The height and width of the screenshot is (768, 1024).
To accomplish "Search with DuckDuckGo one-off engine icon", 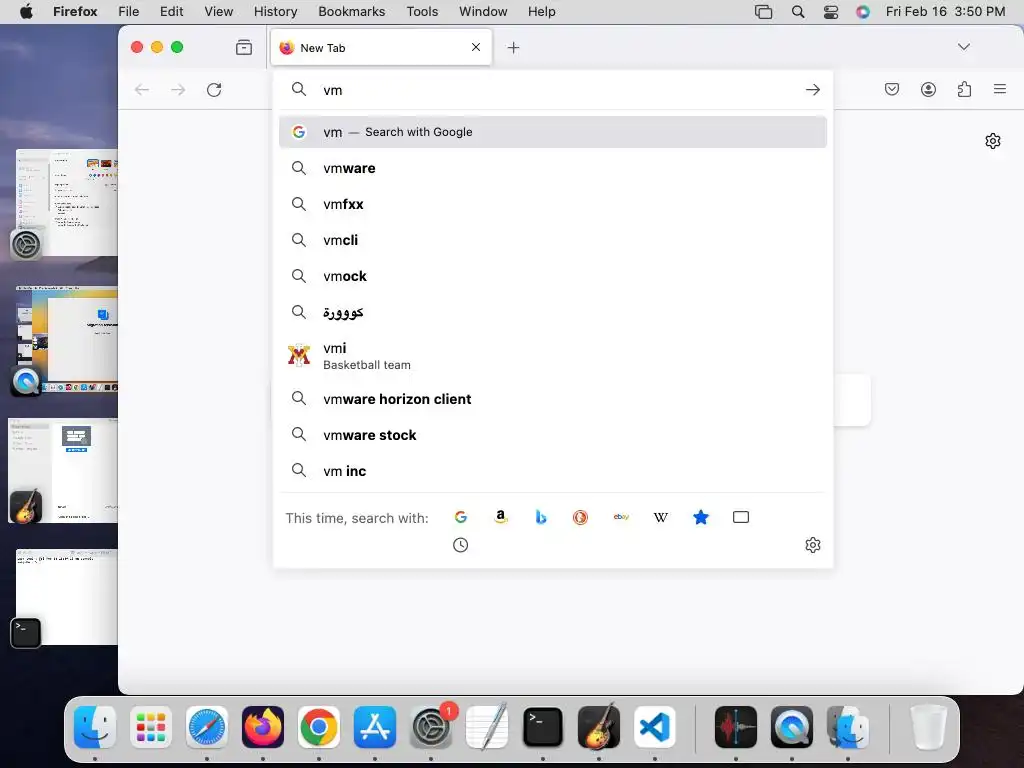I will [x=581, y=517].
